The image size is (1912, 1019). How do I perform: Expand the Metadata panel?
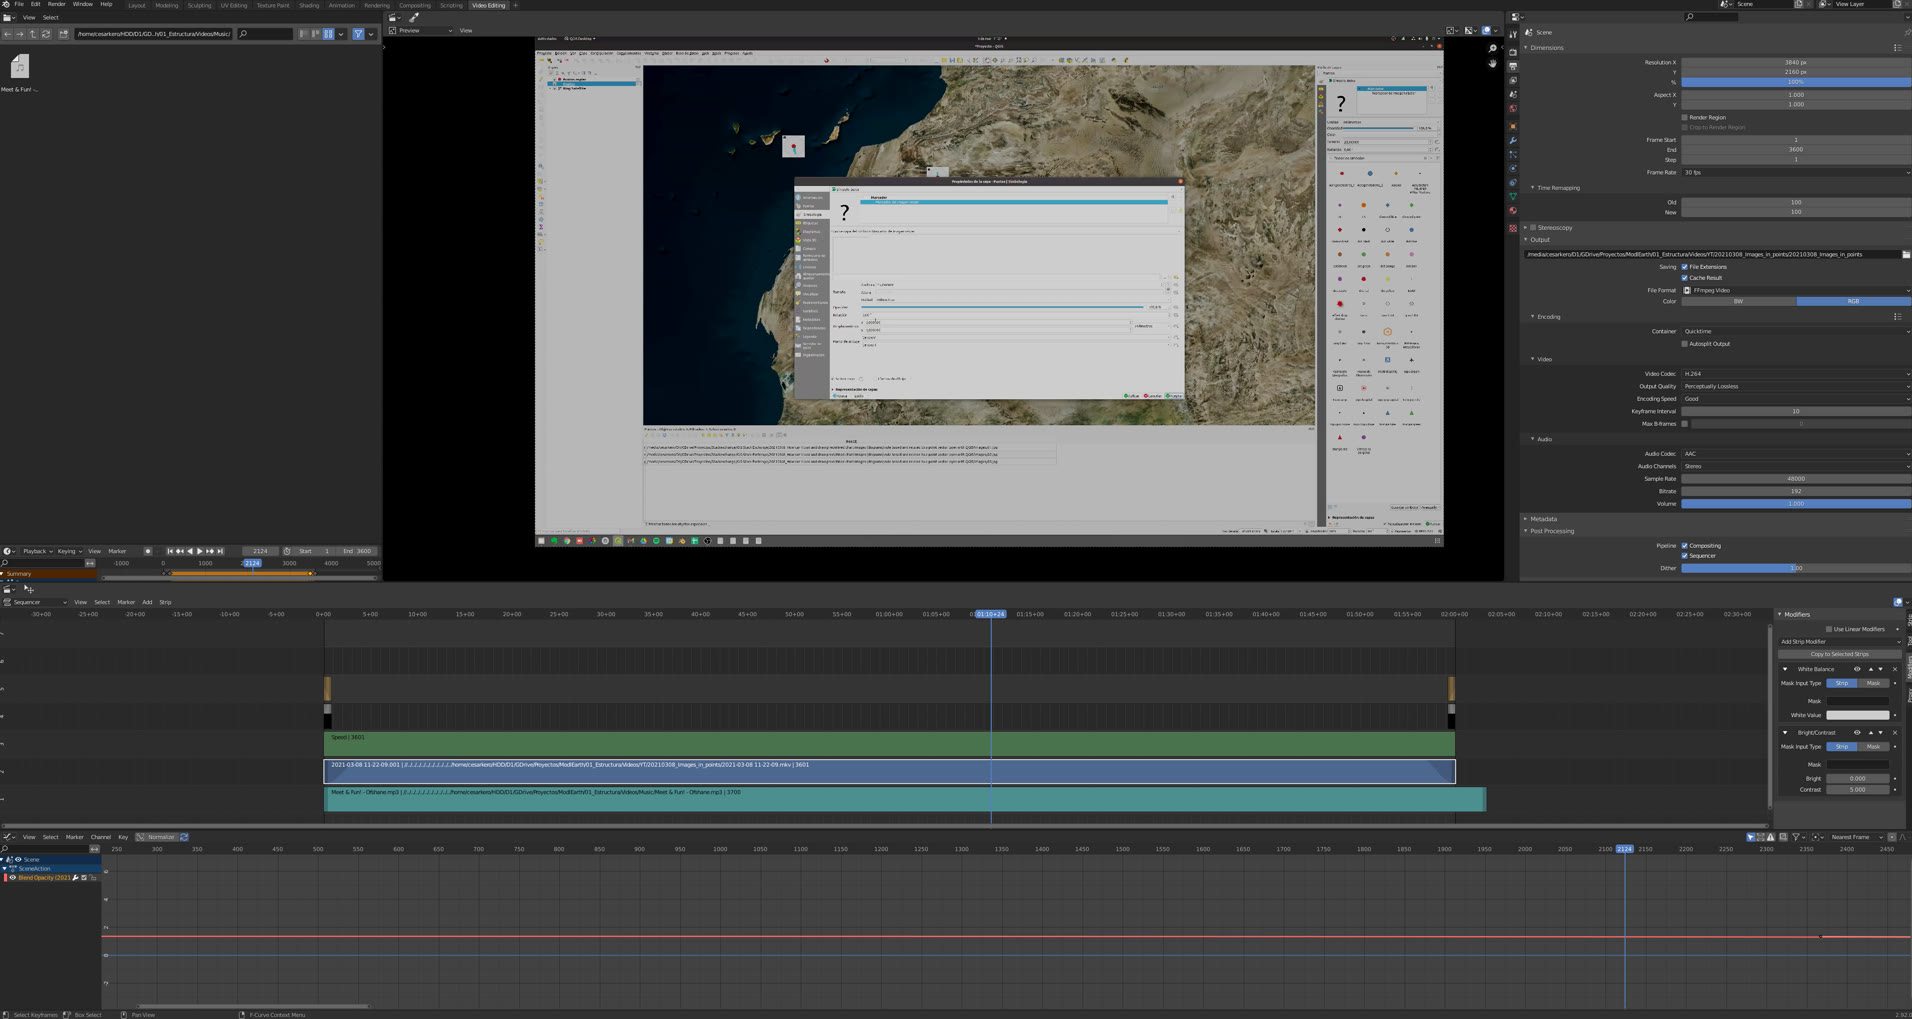click(x=1526, y=519)
